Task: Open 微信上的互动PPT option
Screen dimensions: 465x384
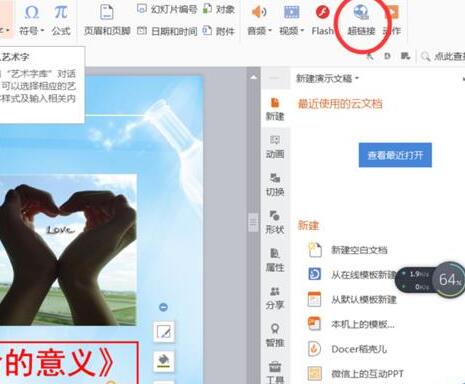Action: point(355,374)
